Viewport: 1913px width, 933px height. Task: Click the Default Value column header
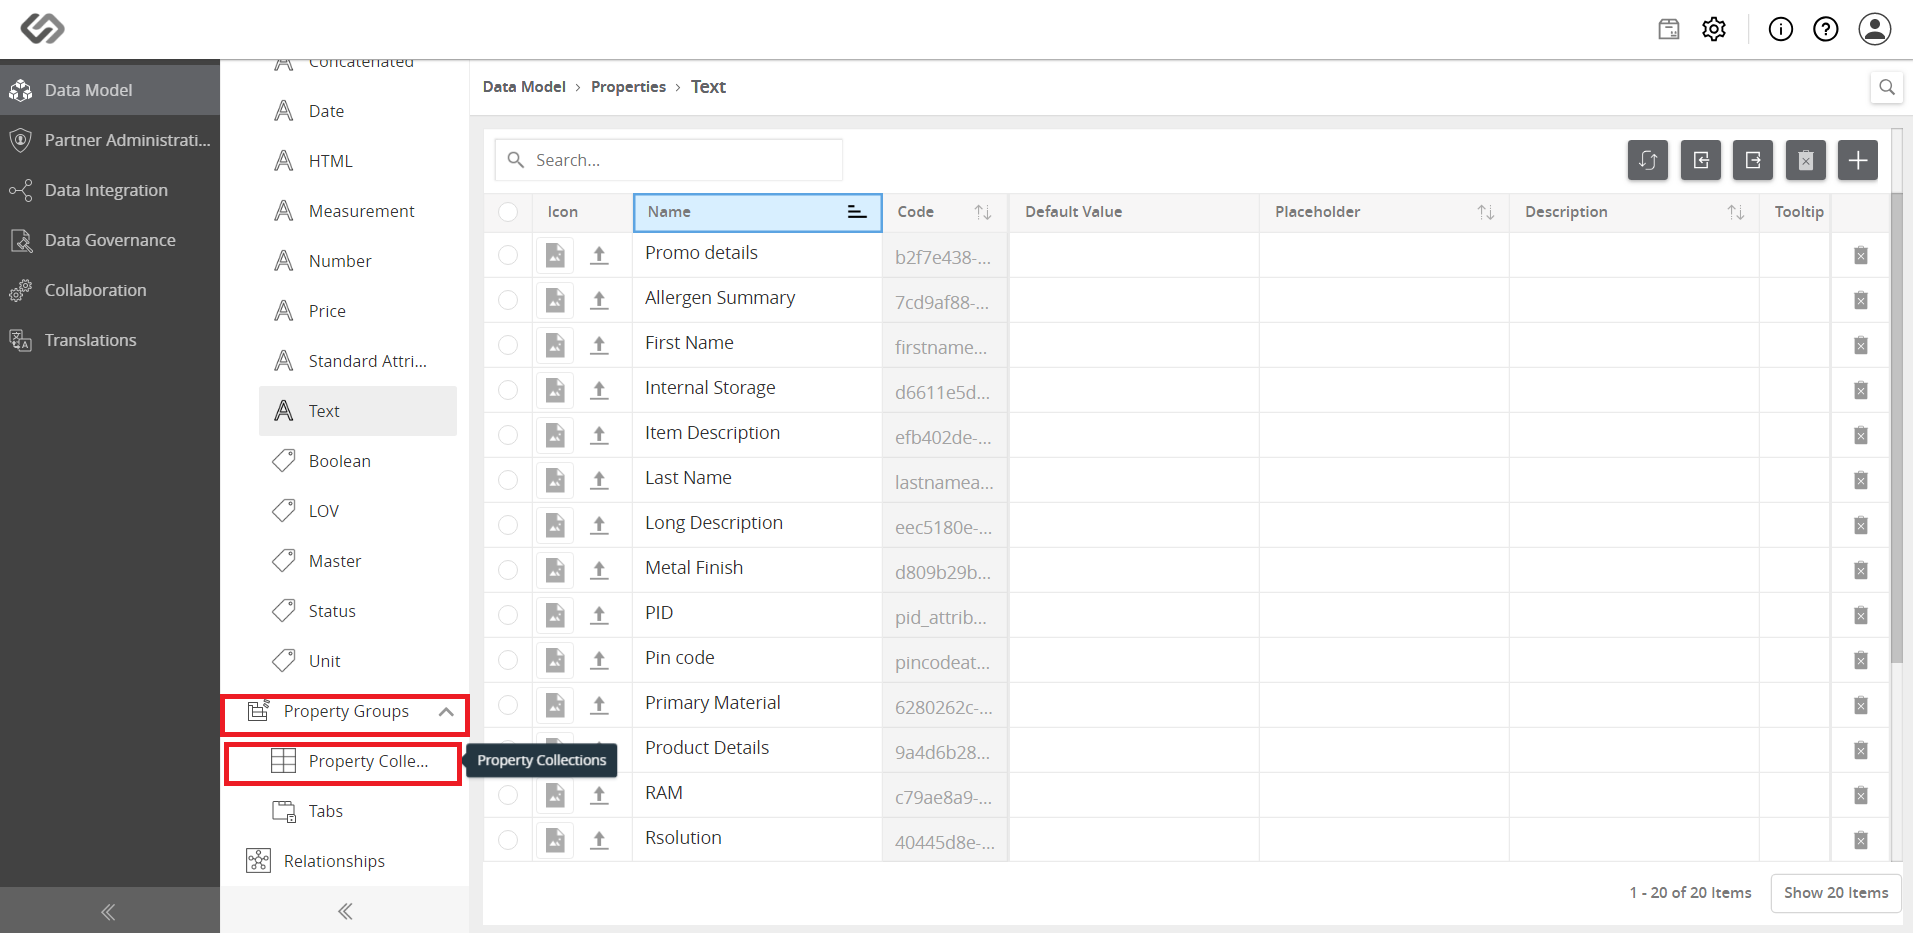coord(1134,212)
